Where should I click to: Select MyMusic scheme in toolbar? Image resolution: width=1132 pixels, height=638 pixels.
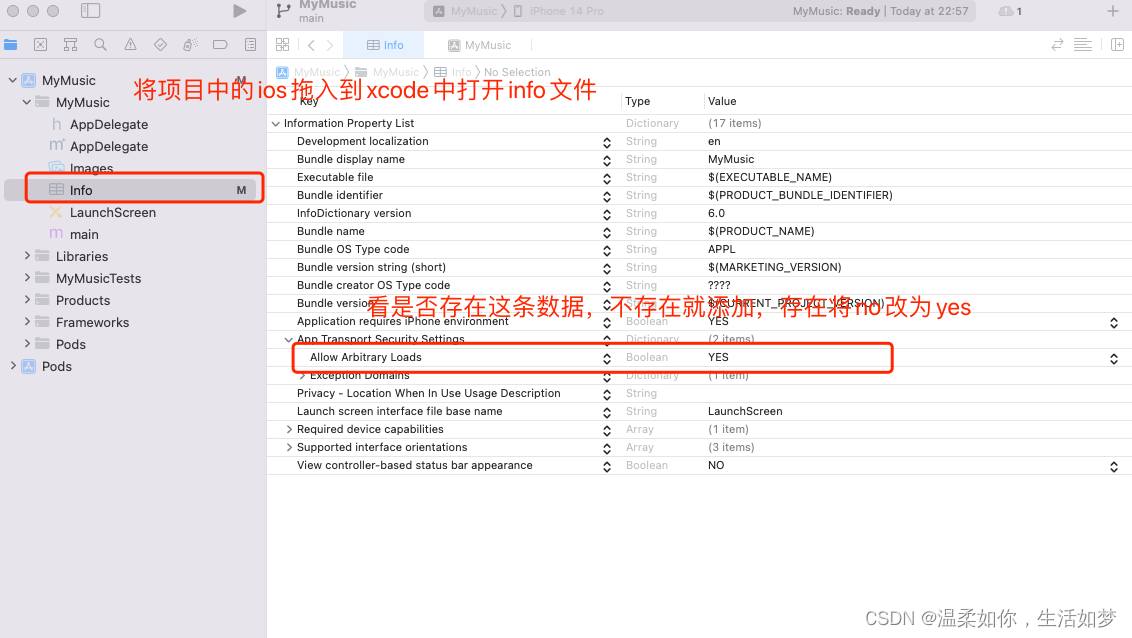tap(466, 11)
